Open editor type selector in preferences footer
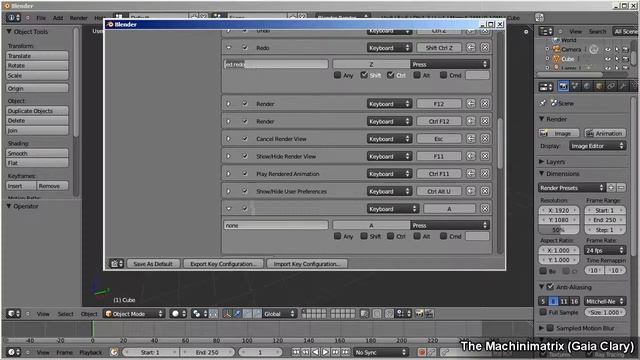The width and height of the screenshot is (640, 360). point(116,264)
